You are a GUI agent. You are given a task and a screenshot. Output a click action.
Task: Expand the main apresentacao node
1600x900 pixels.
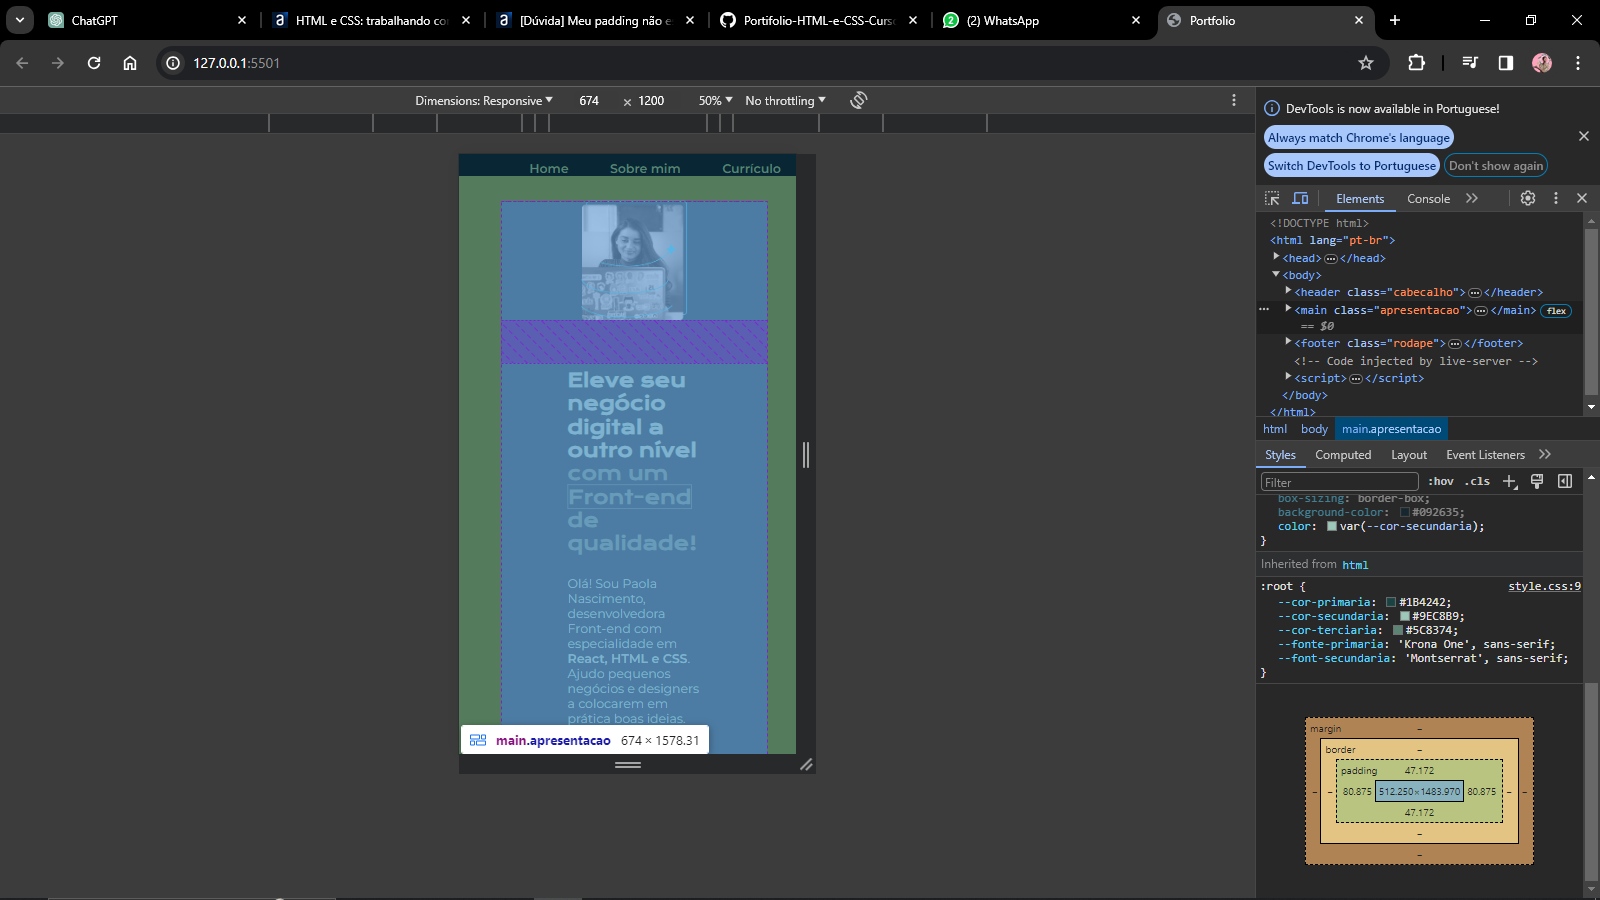coord(1288,309)
